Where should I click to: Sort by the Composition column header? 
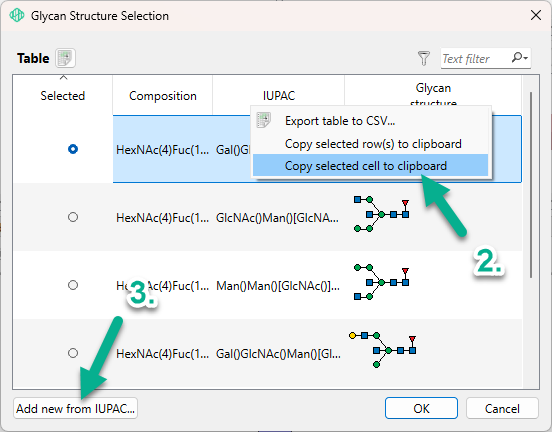coord(163,96)
